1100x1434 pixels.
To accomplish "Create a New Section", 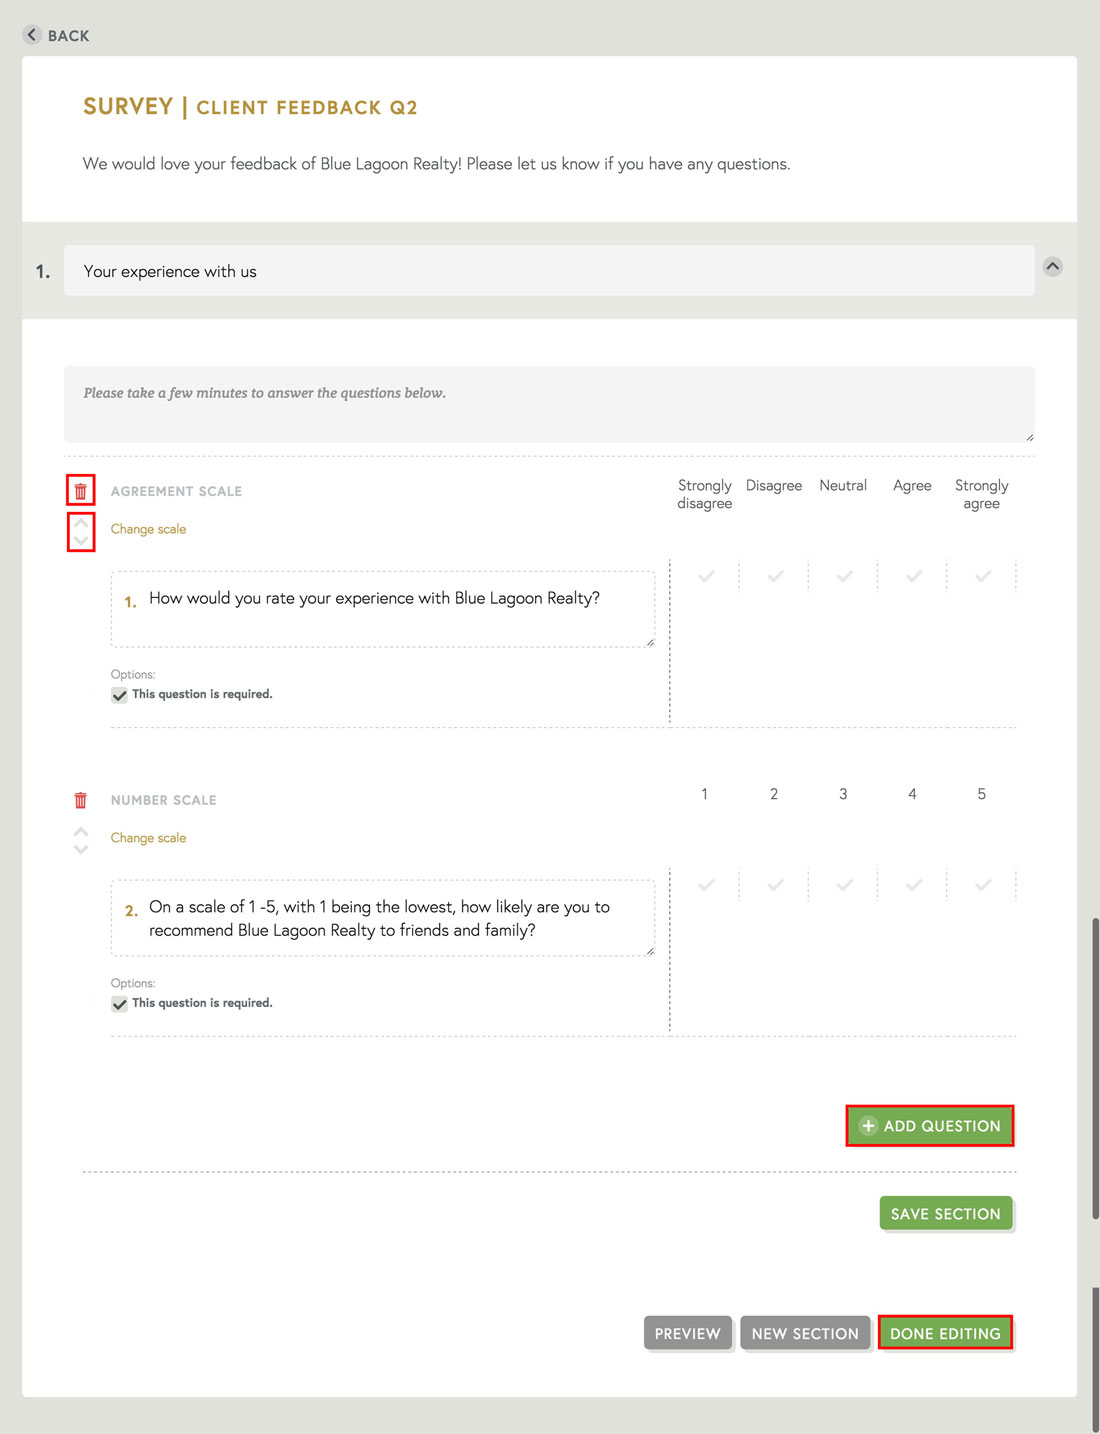I will pyautogui.click(x=805, y=1333).
